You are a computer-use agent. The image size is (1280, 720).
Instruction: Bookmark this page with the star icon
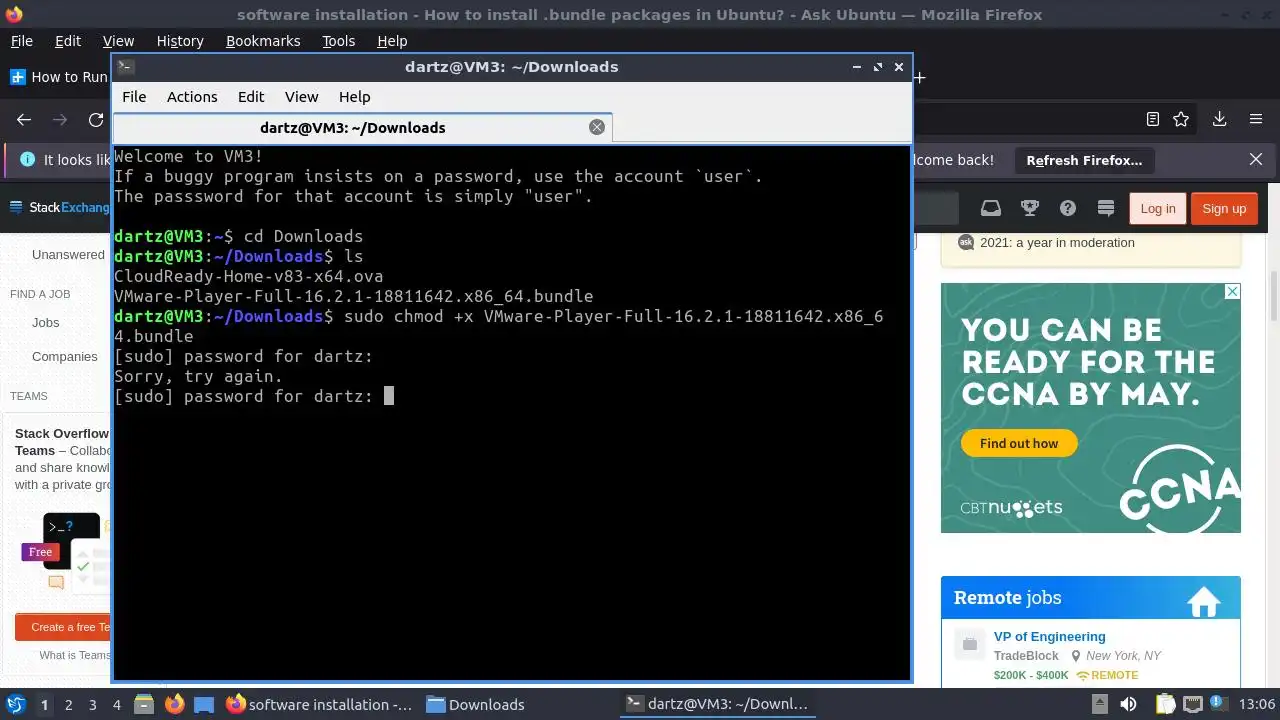[1181, 119]
